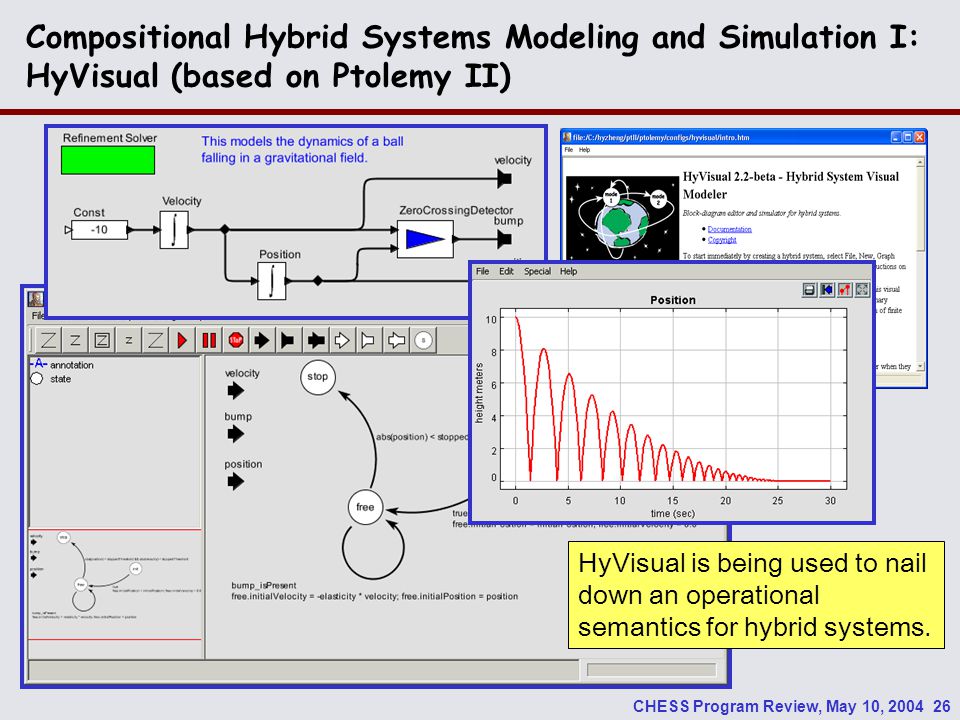Add a new input/output port using black double icon
This screenshot has width=960, height=720.
coord(316,340)
